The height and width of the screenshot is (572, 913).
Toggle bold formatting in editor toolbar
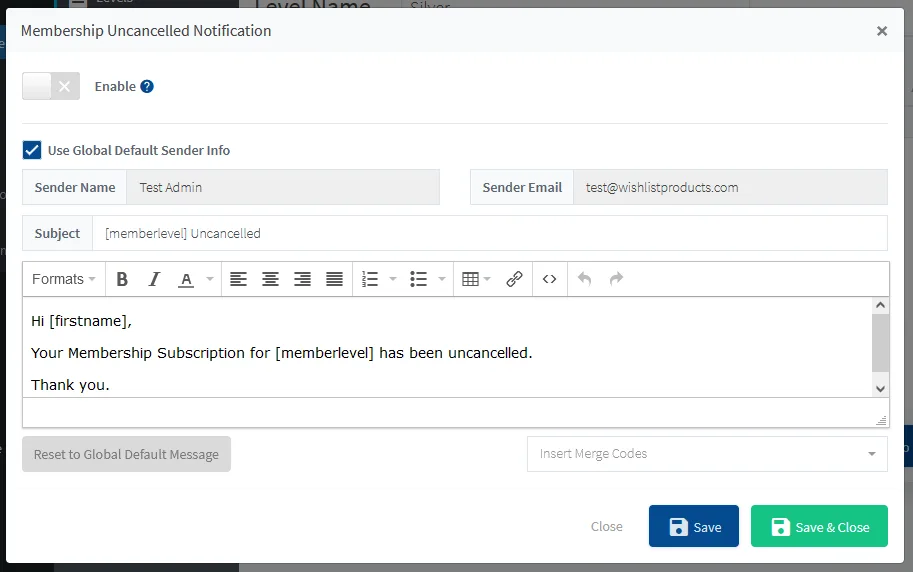122,279
